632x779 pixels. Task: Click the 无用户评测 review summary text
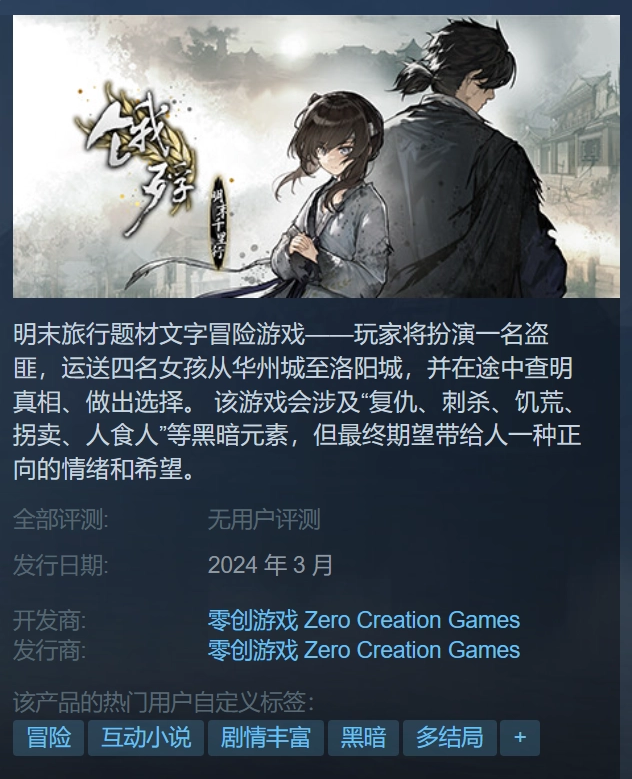[264, 520]
